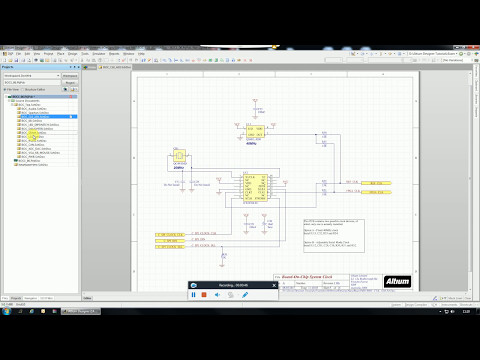Click the REF_CLK output port
480x360 pixels.
point(376,183)
